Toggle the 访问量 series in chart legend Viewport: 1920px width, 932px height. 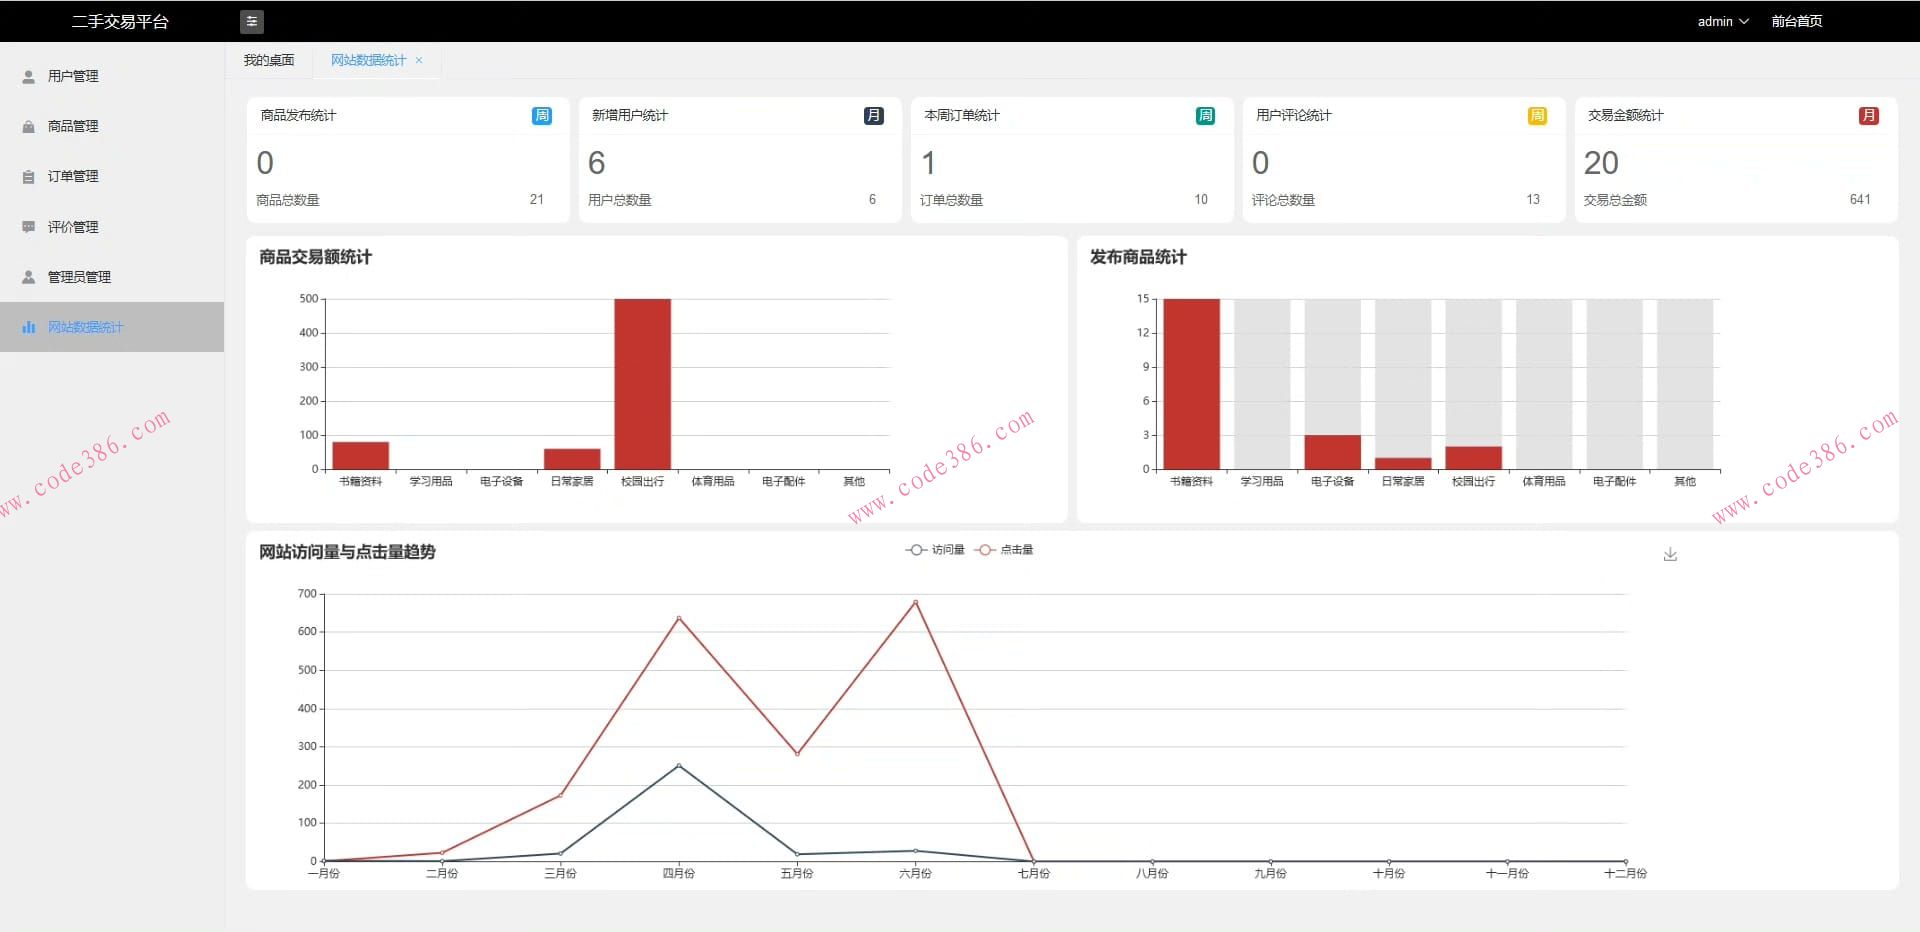point(936,550)
